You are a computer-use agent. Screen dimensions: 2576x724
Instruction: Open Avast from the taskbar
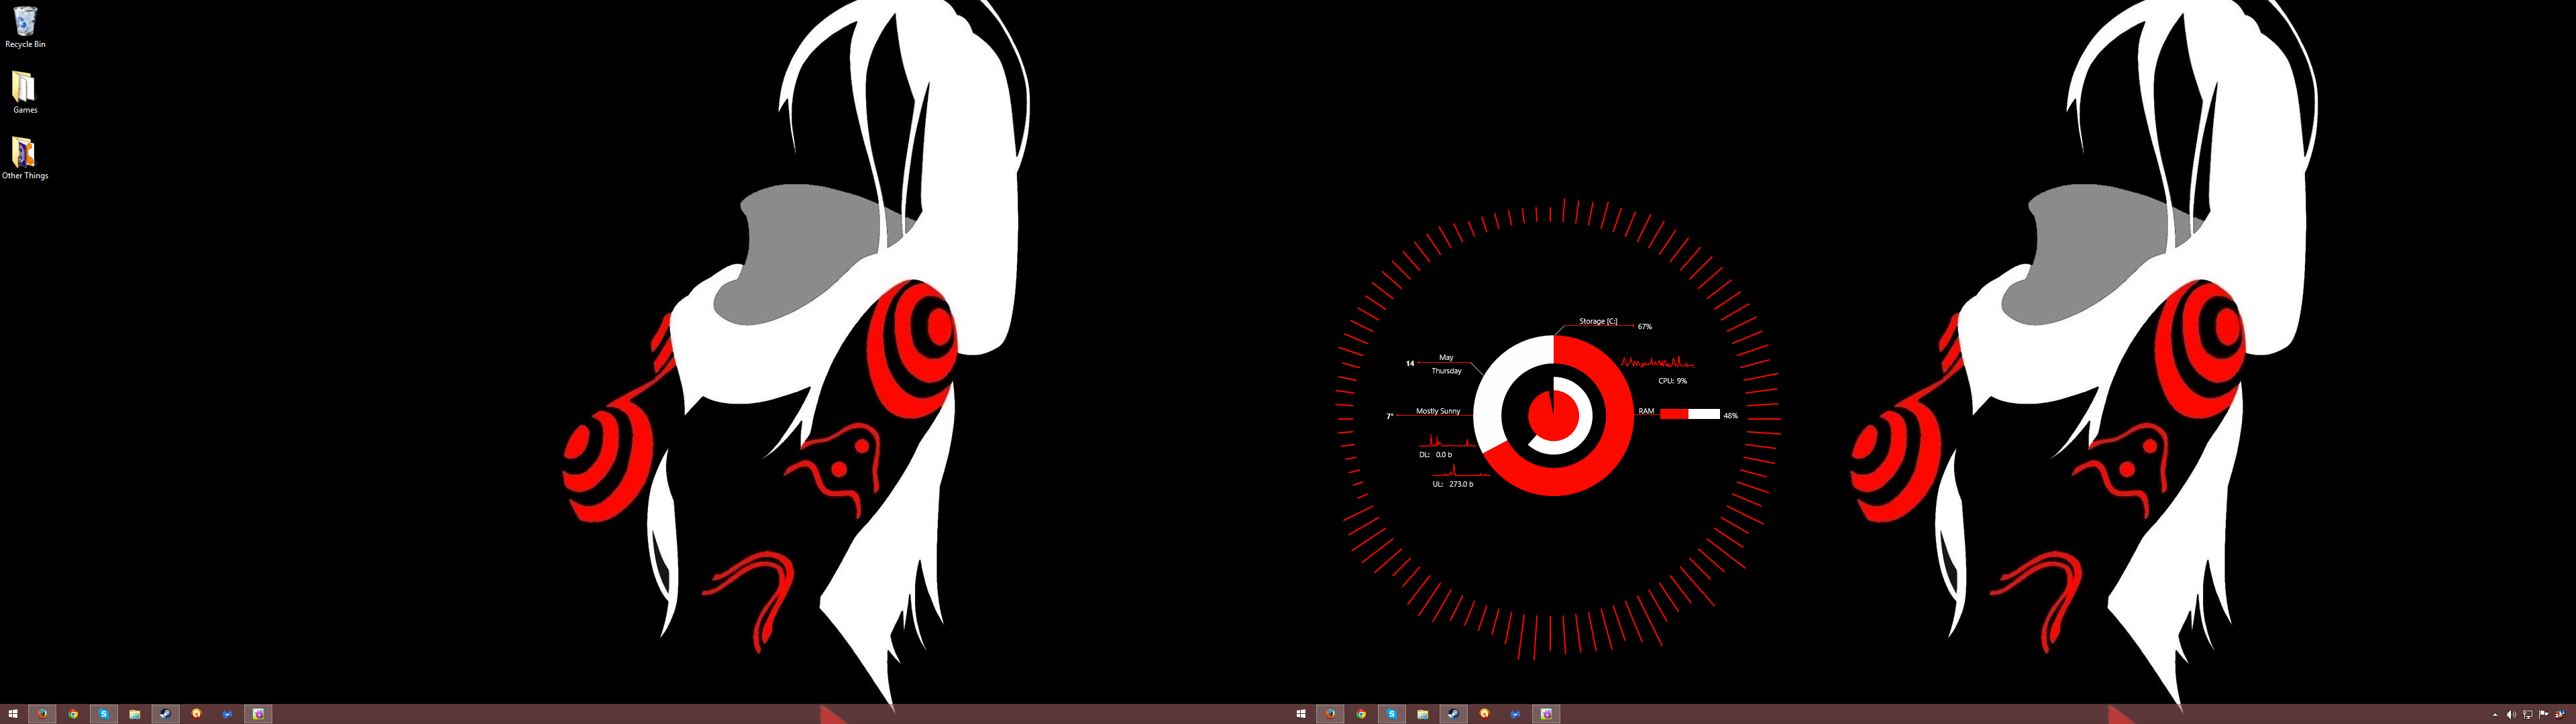(196, 714)
